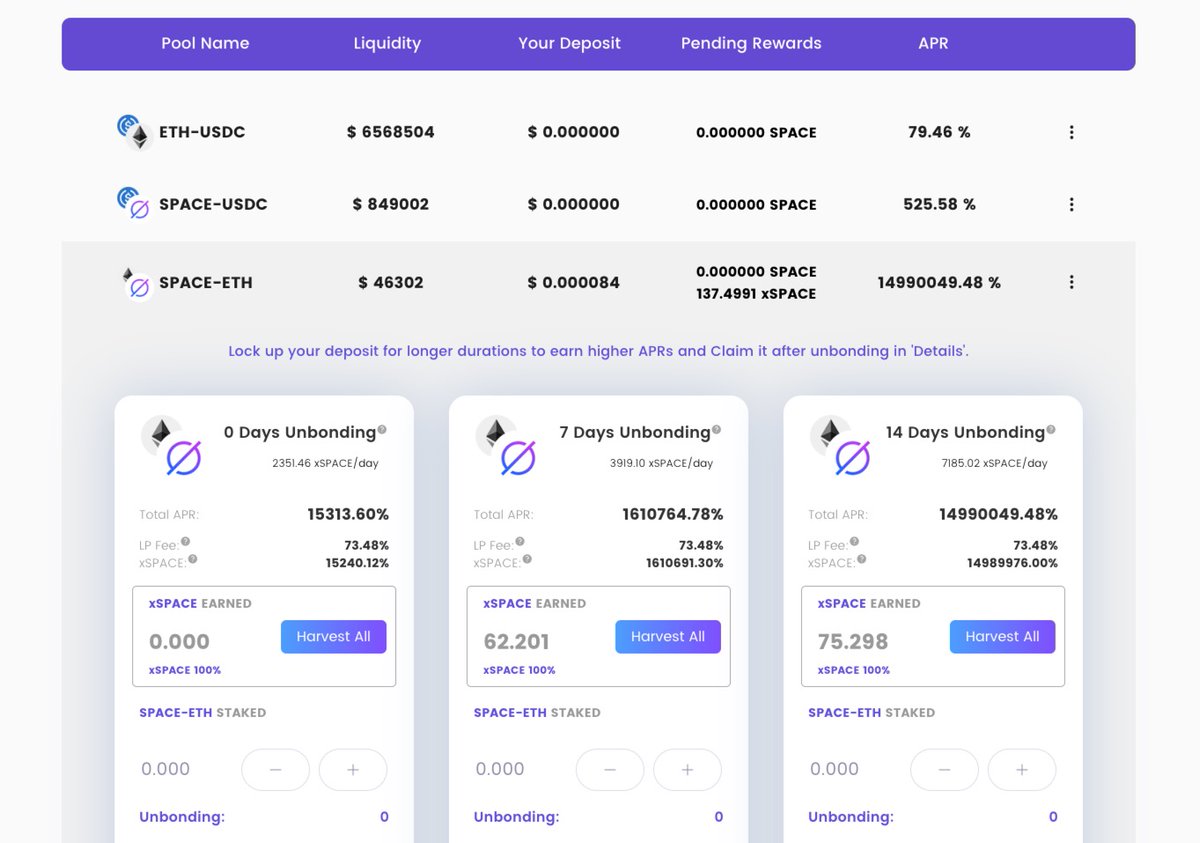Click plus button in 7 Days Unbonding card

tap(687, 770)
